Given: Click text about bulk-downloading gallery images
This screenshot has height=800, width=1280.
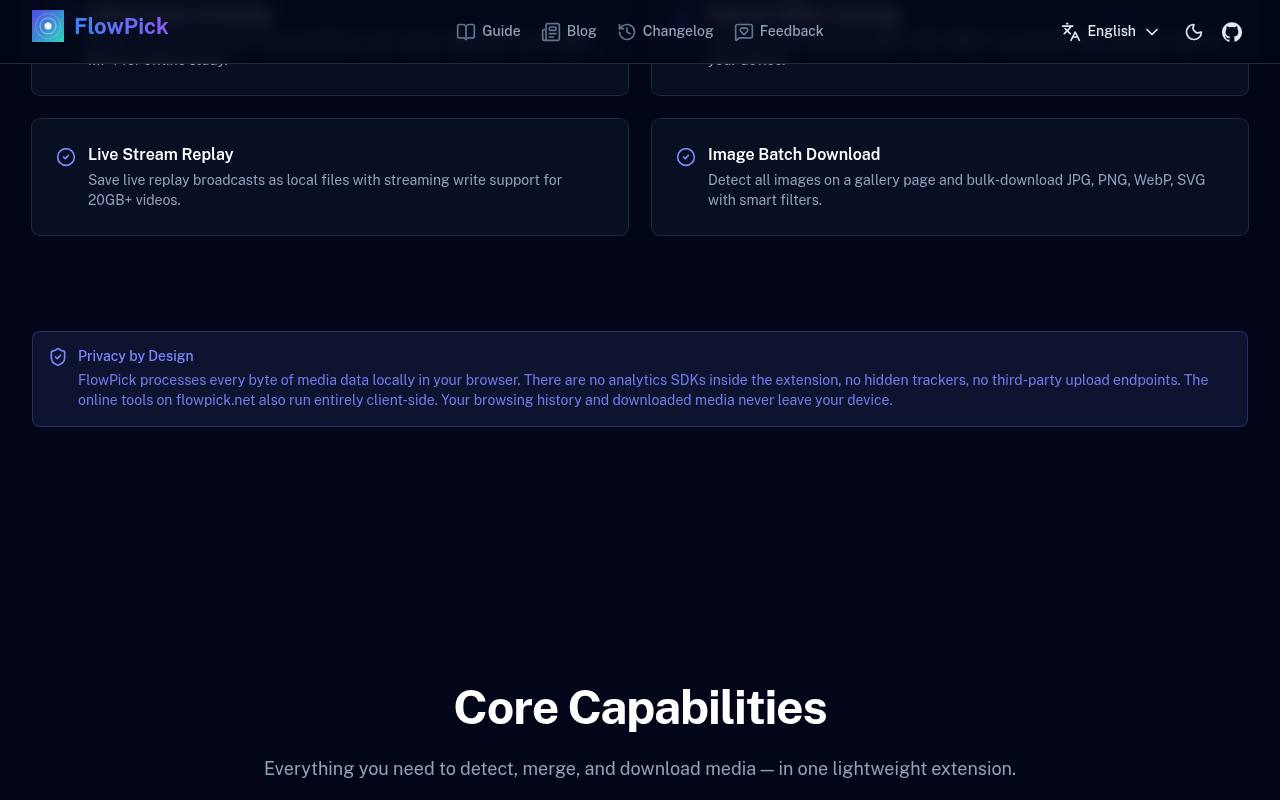Looking at the screenshot, I should [956, 190].
